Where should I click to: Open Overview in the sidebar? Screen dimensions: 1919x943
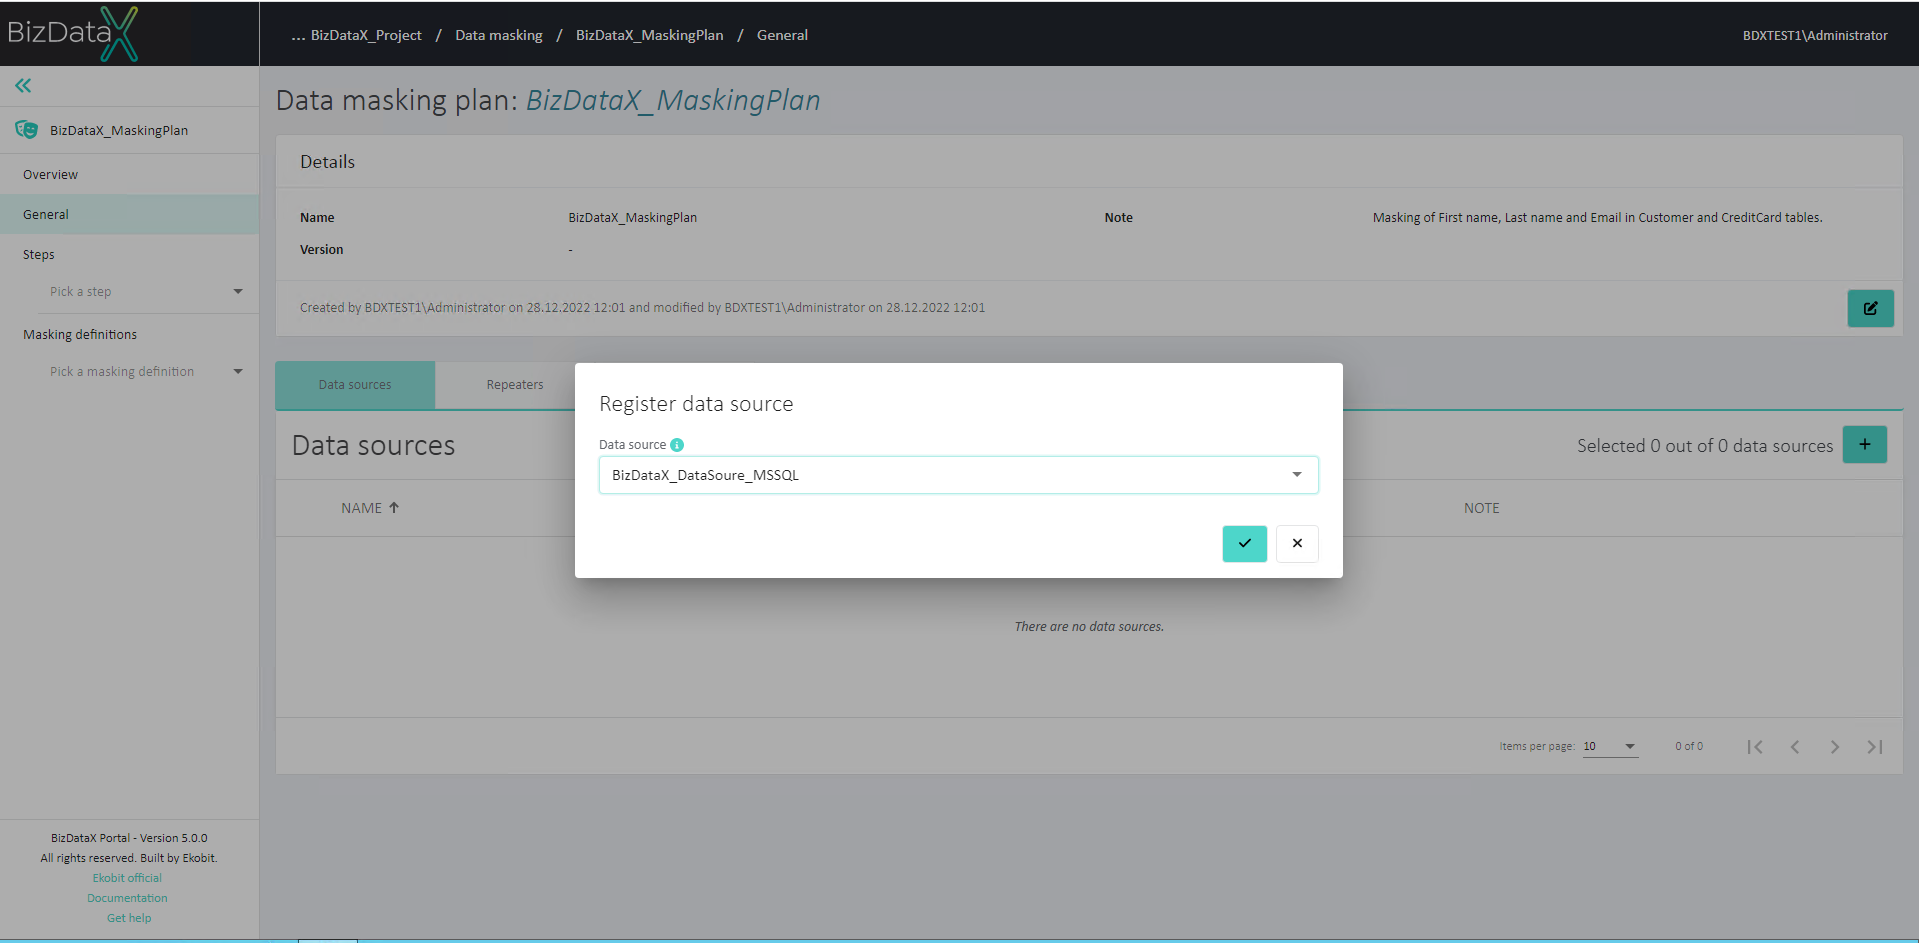pyautogui.click(x=50, y=175)
